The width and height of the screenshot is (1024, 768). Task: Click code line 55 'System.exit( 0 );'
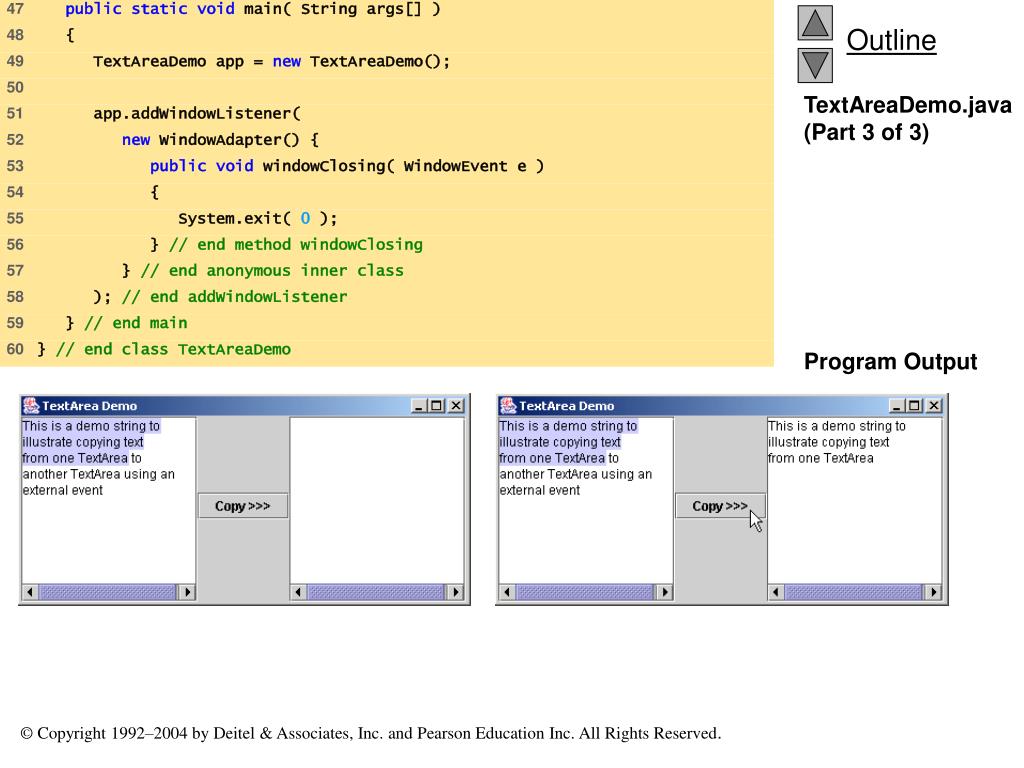(257, 218)
